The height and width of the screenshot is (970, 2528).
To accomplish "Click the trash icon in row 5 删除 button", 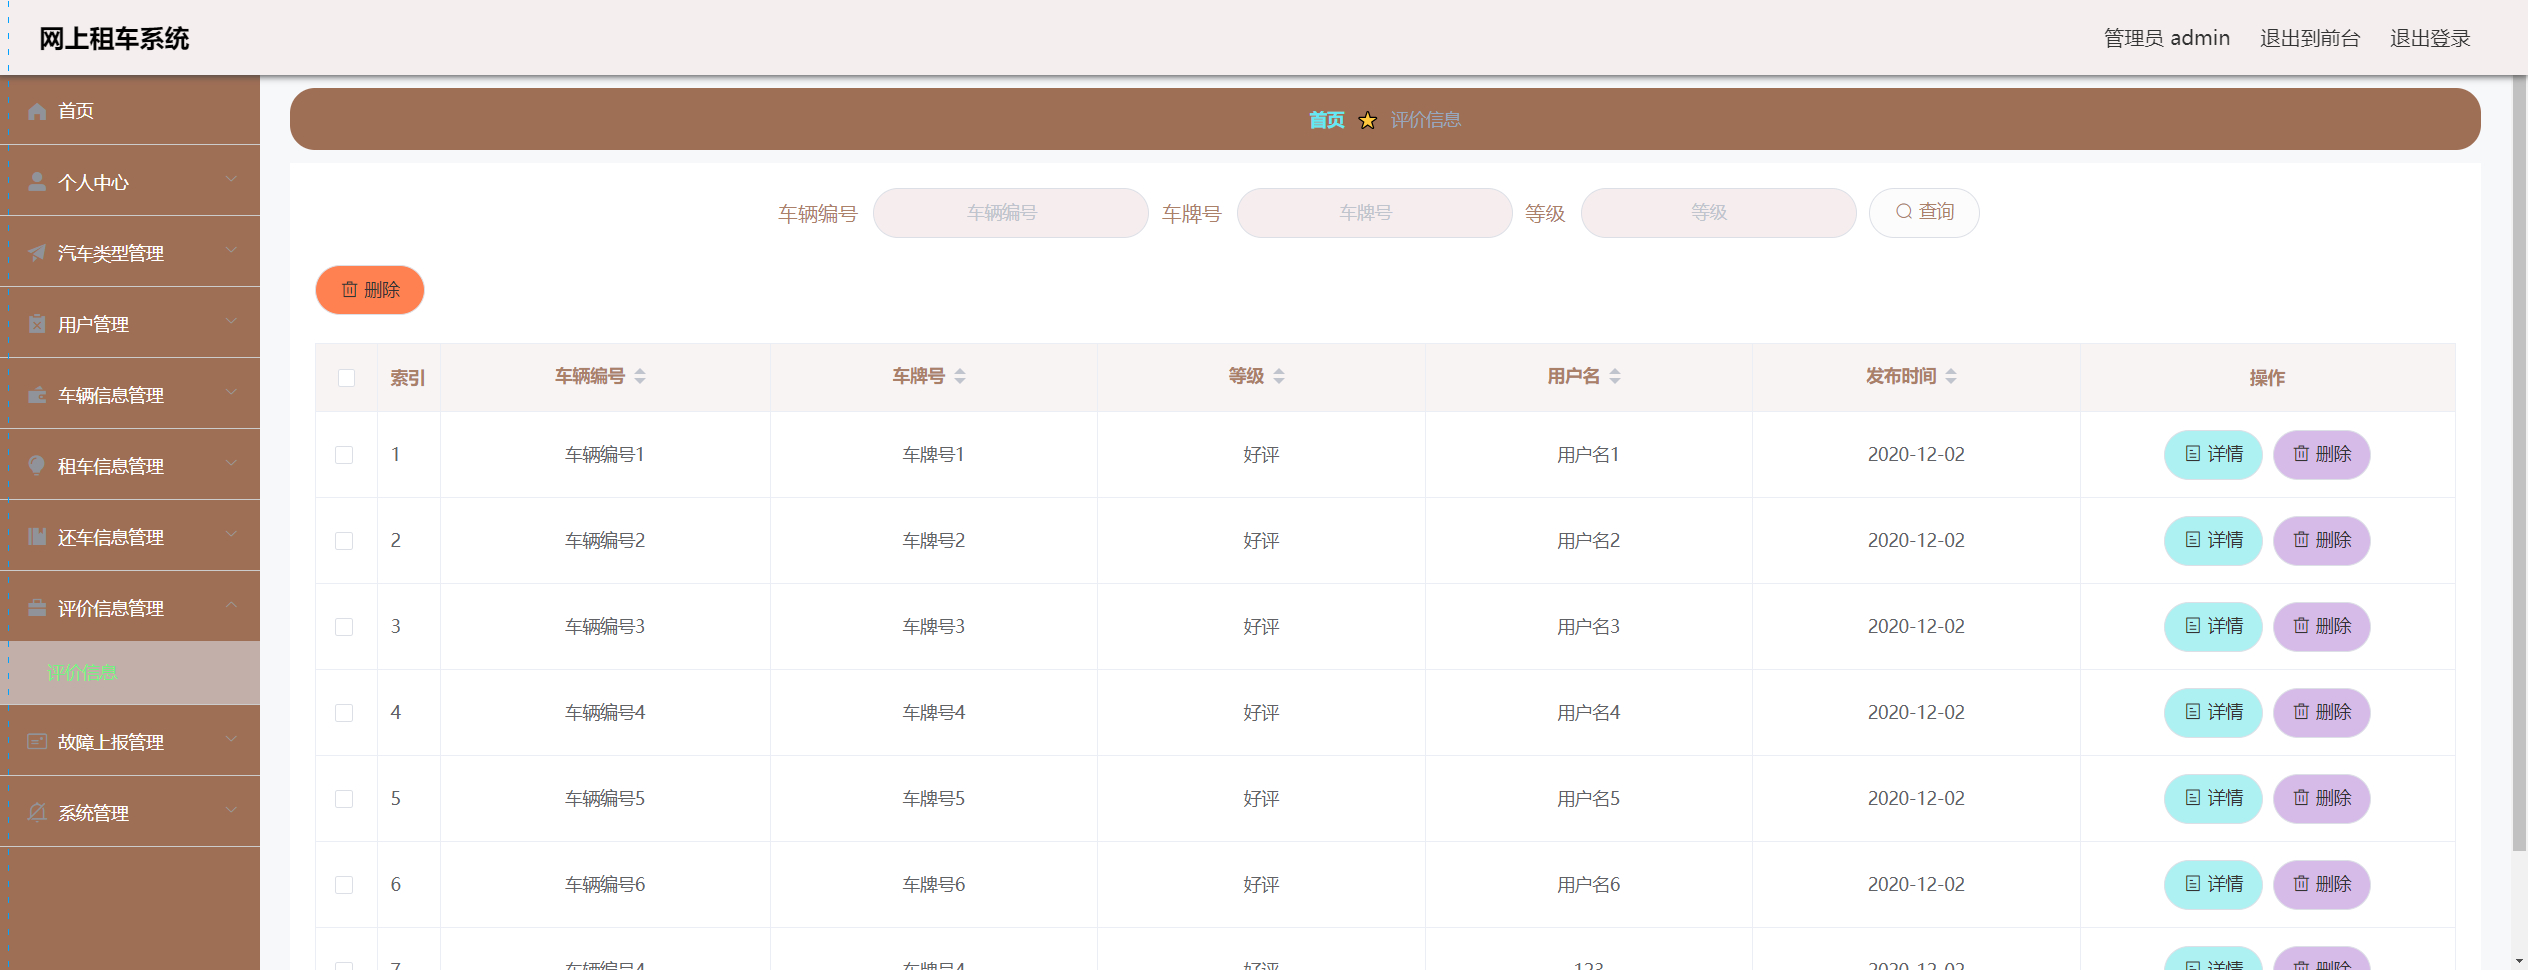I will 2301,798.
